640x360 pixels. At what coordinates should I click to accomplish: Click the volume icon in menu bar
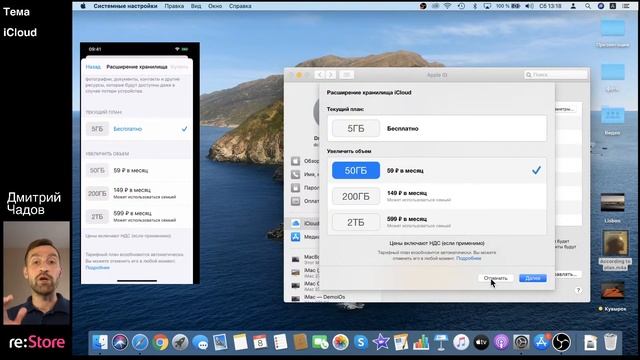(x=529, y=6)
